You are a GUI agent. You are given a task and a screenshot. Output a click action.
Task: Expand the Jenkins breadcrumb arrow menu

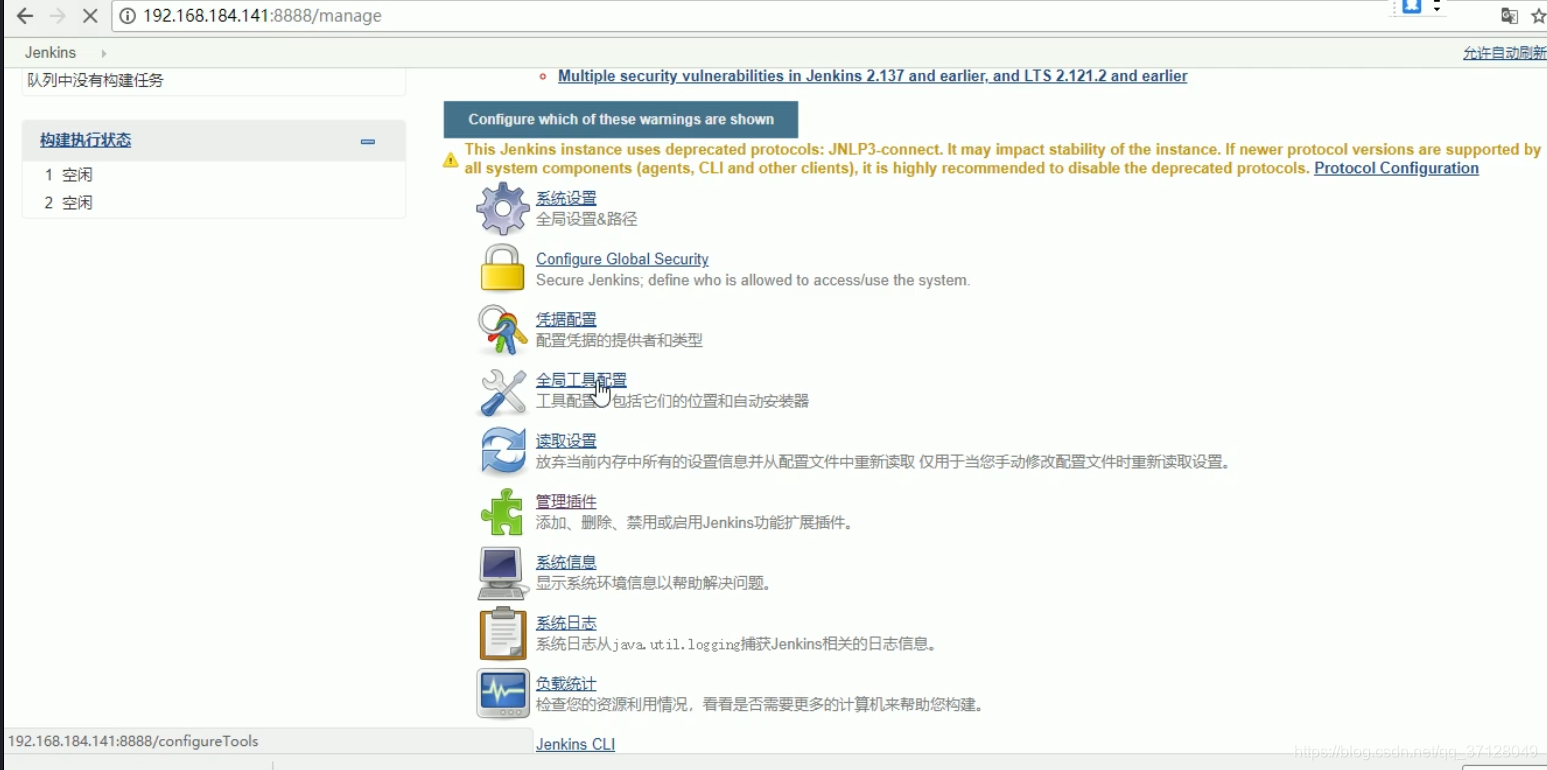tap(103, 53)
